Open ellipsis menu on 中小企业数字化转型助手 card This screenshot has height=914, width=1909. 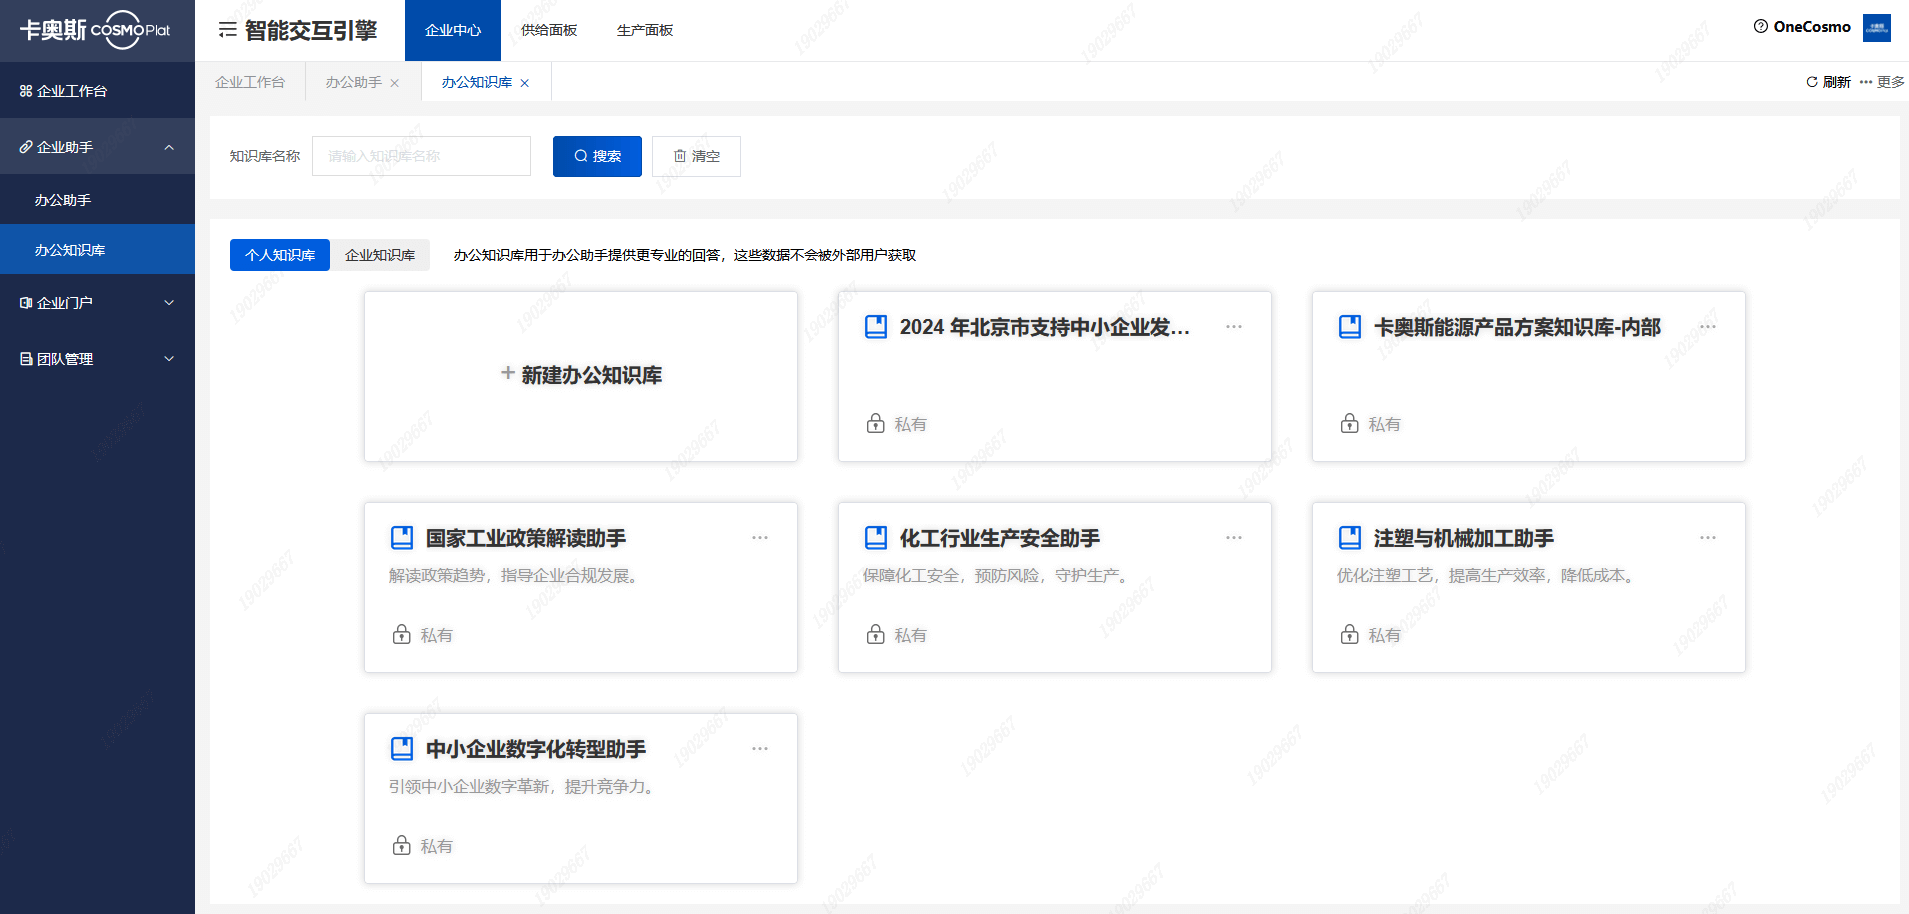(760, 749)
